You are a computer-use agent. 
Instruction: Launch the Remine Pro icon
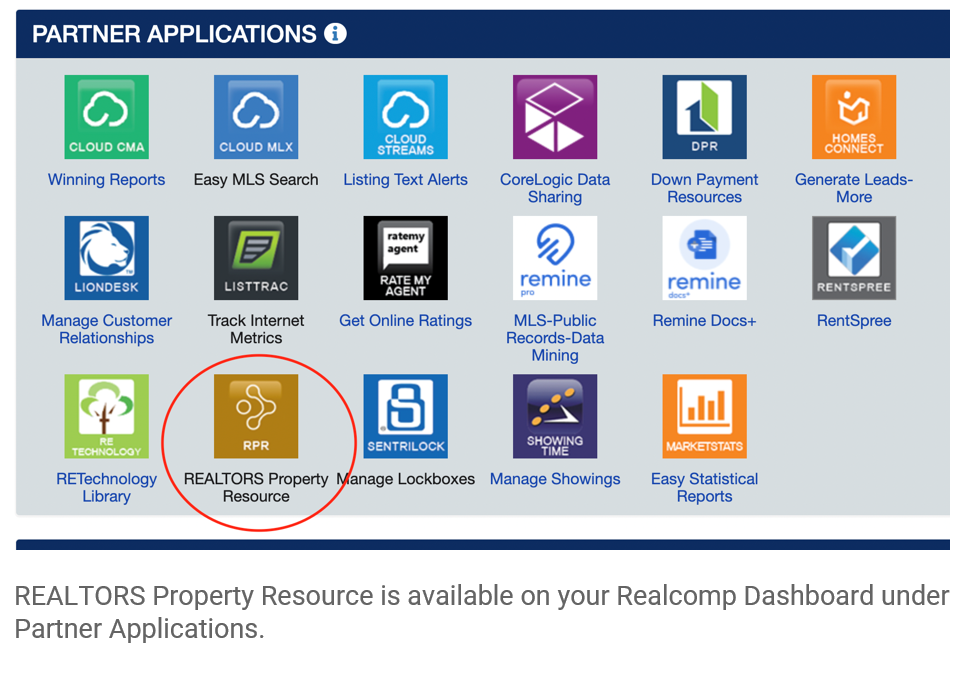pos(555,258)
